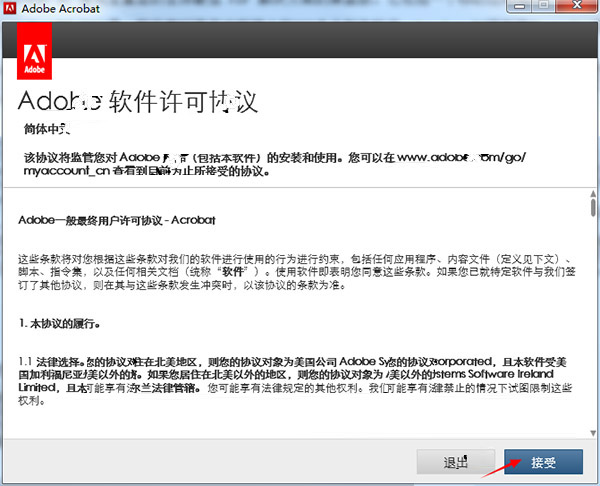Viewport: 600px width, 486px height.
Task: Click the 退出 (Exit) button
Action: point(456,462)
